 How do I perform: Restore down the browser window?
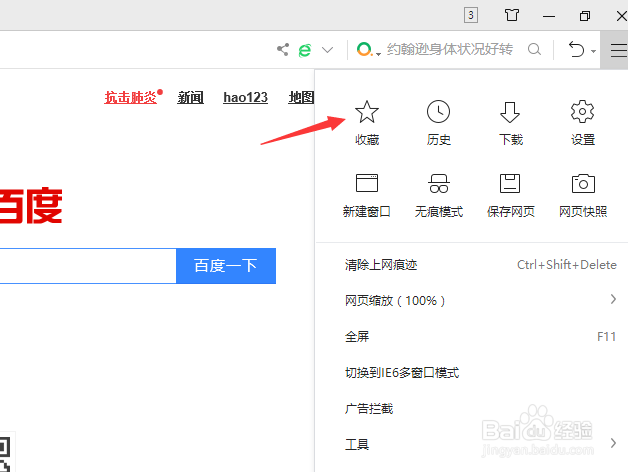coord(585,16)
